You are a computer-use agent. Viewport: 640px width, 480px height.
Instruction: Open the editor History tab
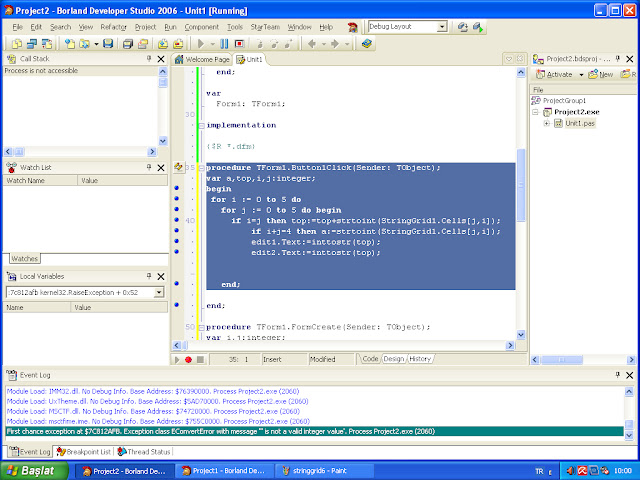(x=420, y=359)
